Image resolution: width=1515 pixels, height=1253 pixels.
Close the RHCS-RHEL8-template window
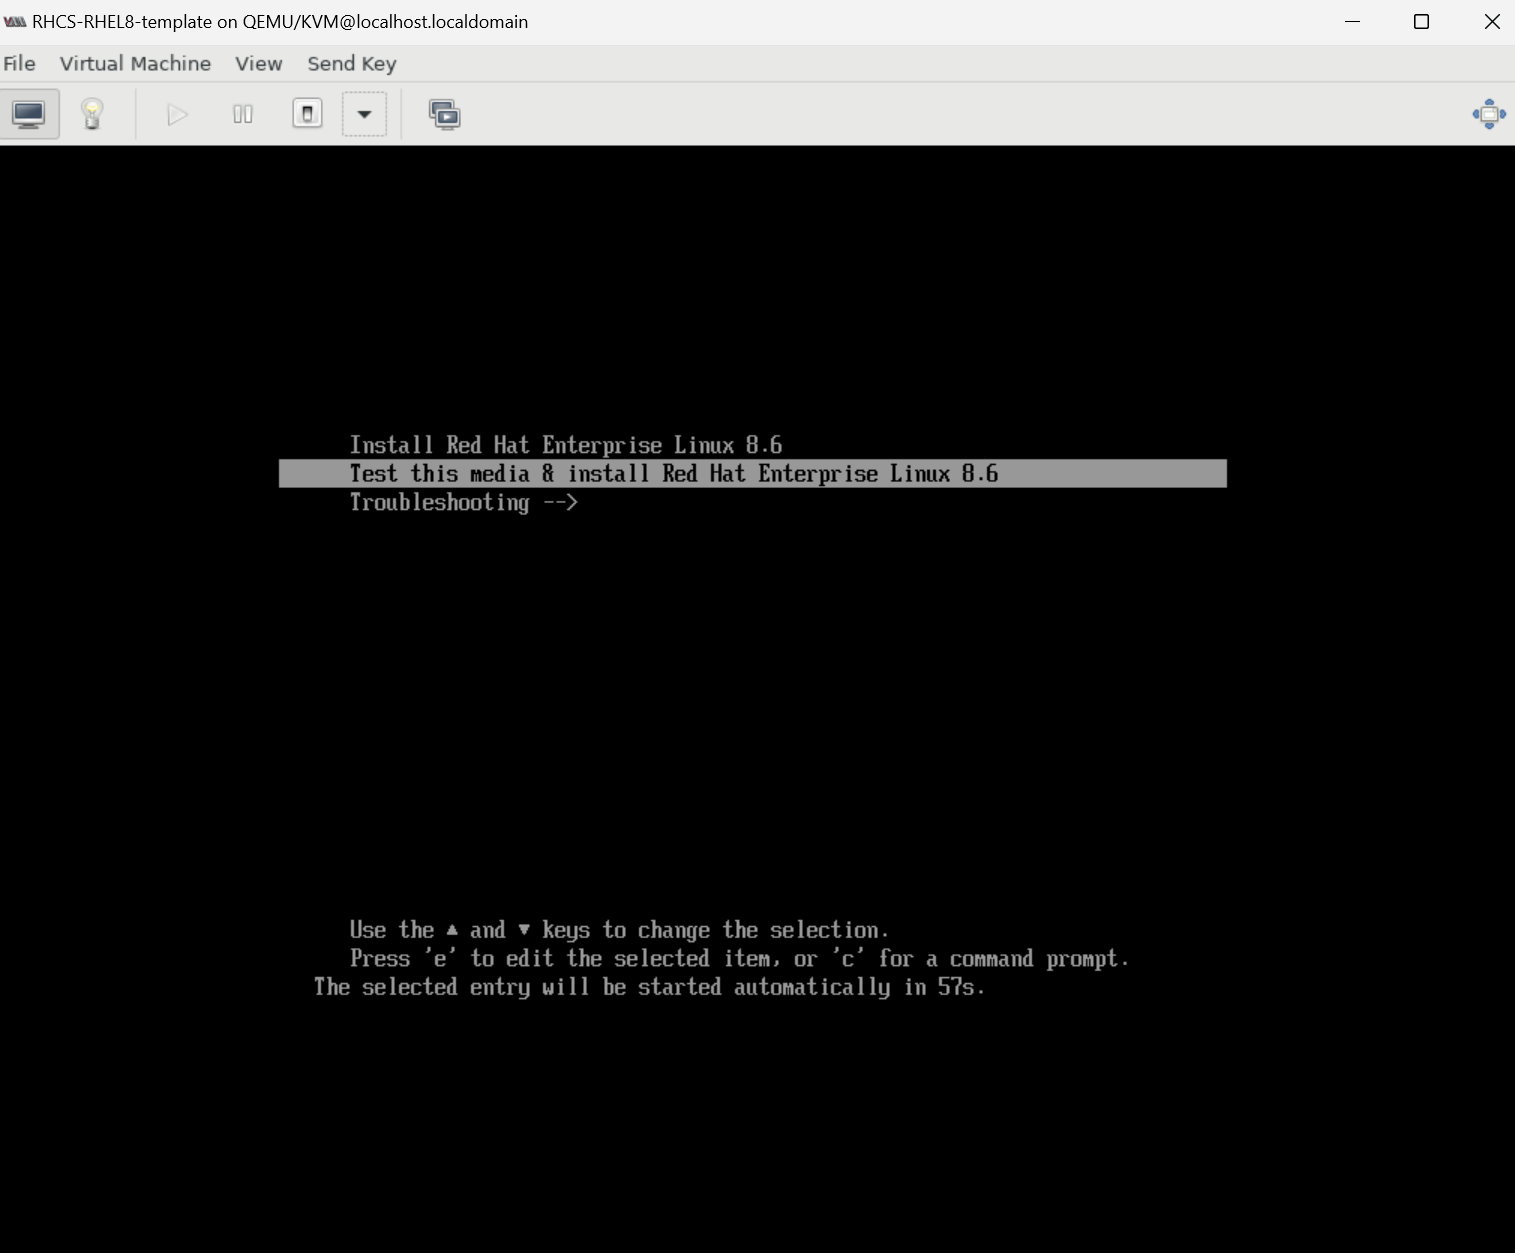click(x=1491, y=21)
